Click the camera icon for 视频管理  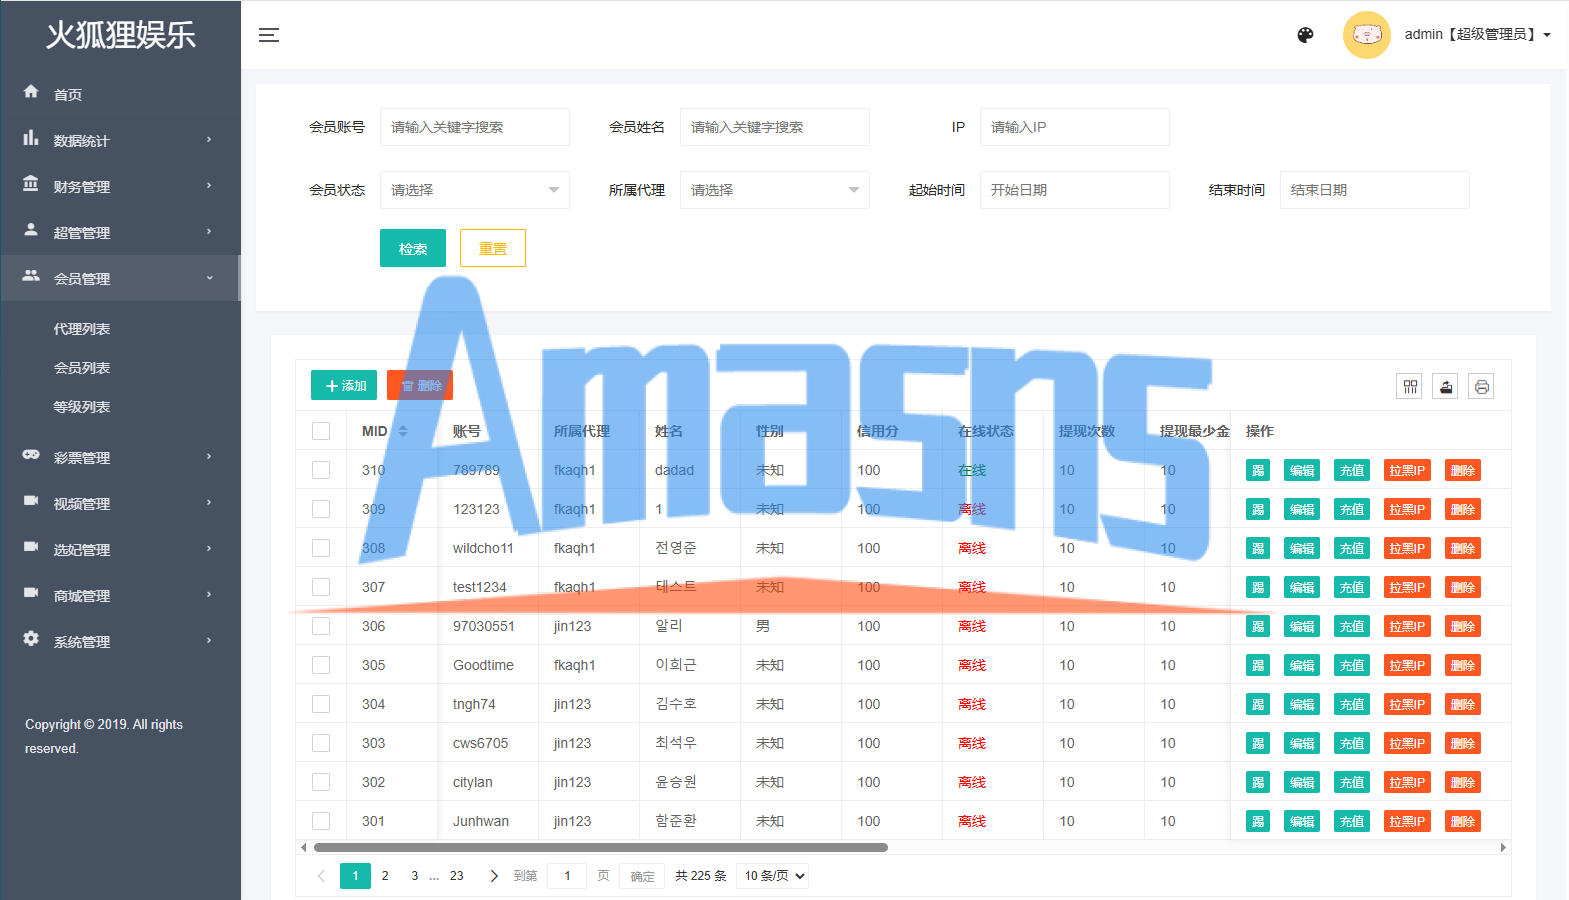(x=31, y=501)
